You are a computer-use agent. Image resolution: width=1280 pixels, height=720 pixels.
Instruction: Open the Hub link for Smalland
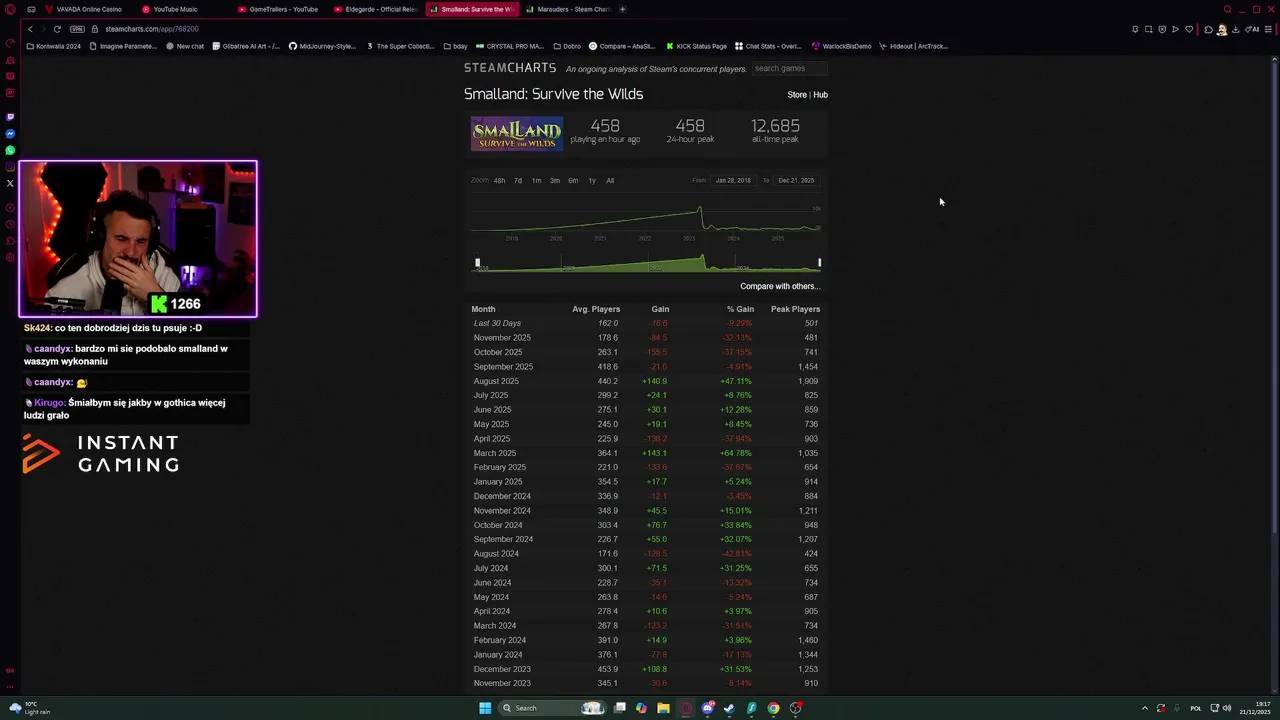coord(820,95)
